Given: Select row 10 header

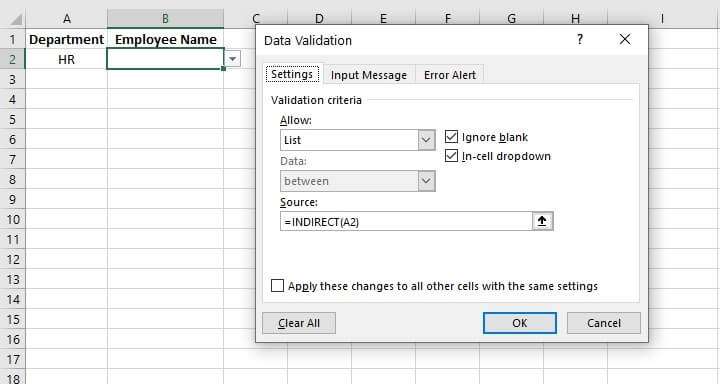Looking at the screenshot, I should point(12,219).
